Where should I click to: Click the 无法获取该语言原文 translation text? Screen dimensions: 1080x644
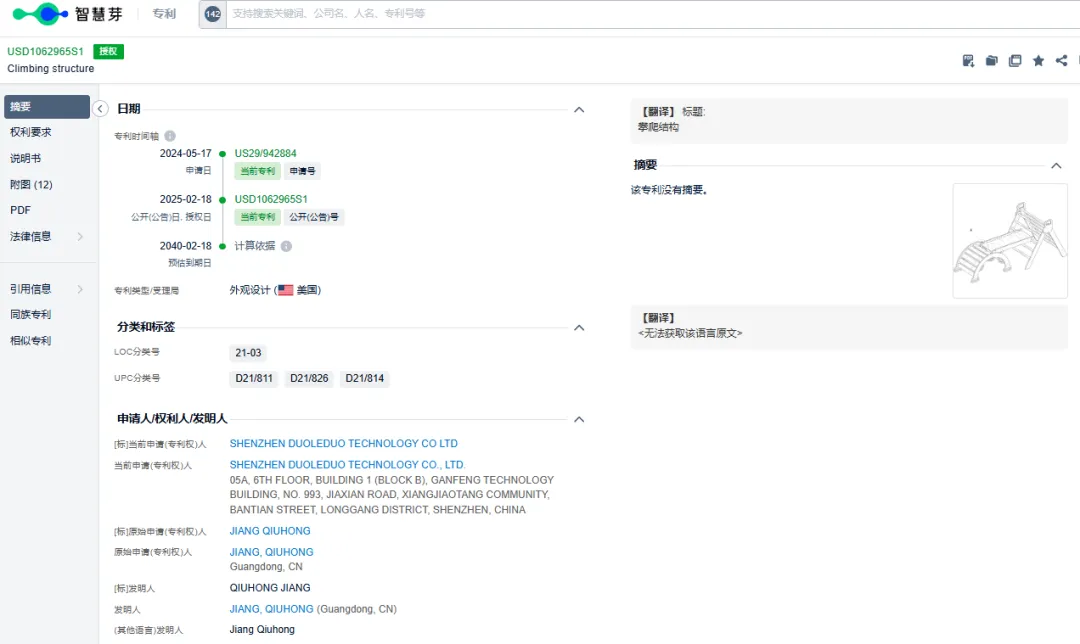(x=690, y=333)
